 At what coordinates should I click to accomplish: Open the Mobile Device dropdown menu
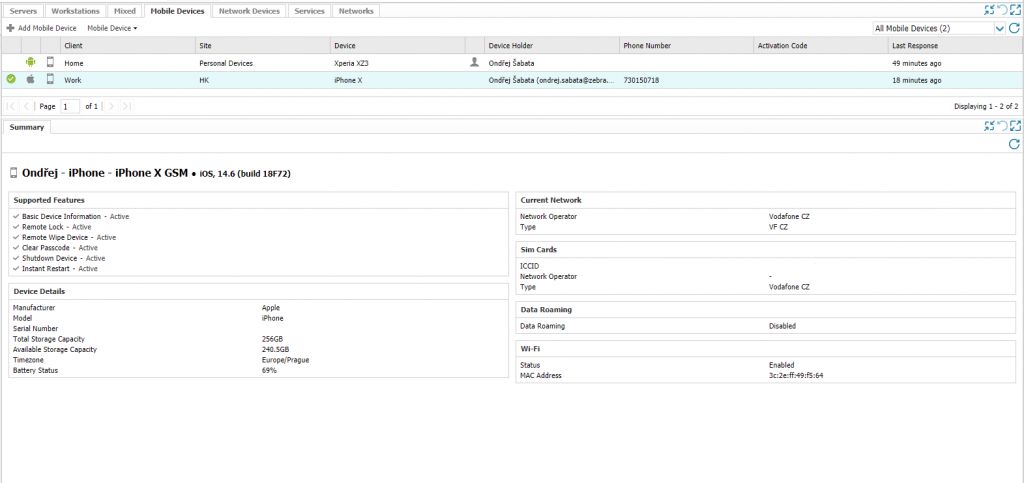tap(112, 28)
